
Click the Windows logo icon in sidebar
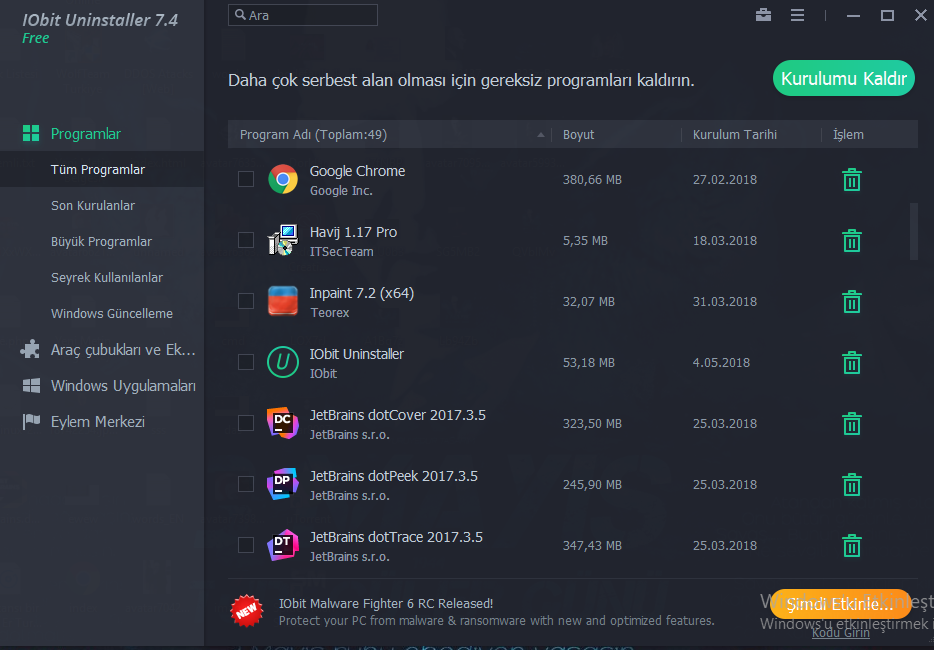pyautogui.click(x=31, y=385)
